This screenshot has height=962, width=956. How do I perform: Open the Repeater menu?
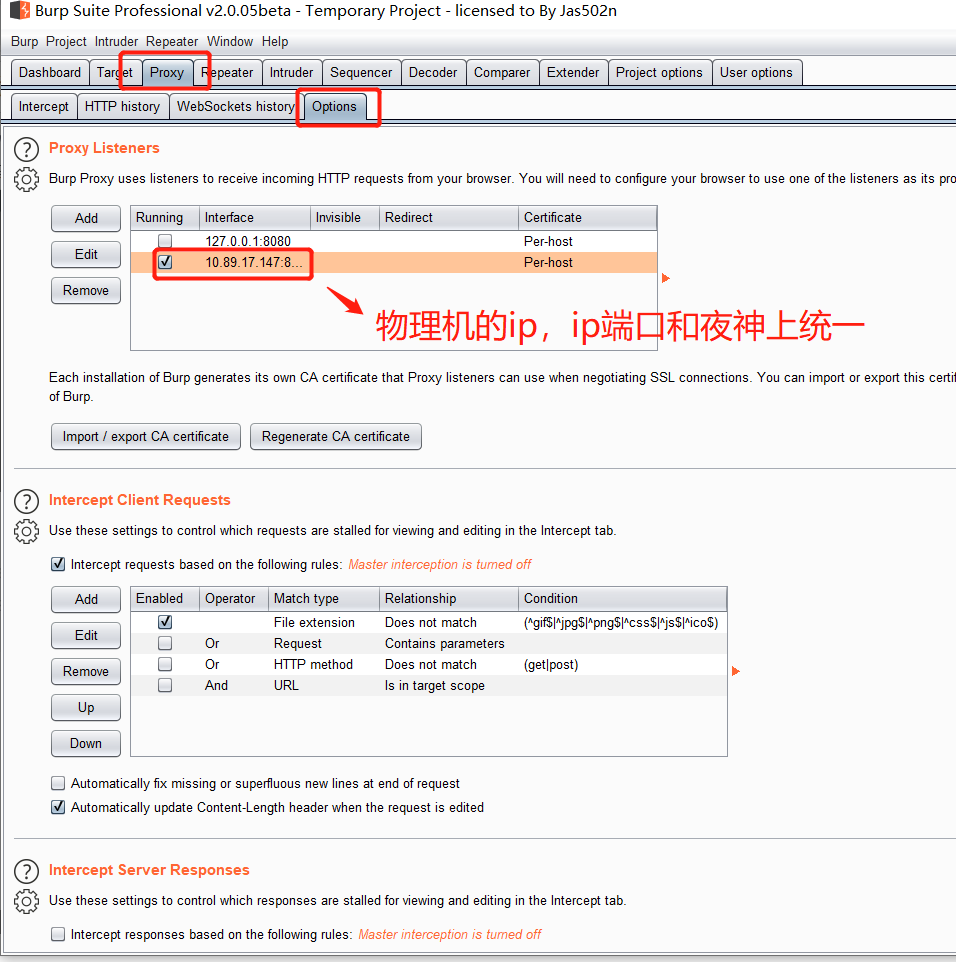[x=172, y=41]
